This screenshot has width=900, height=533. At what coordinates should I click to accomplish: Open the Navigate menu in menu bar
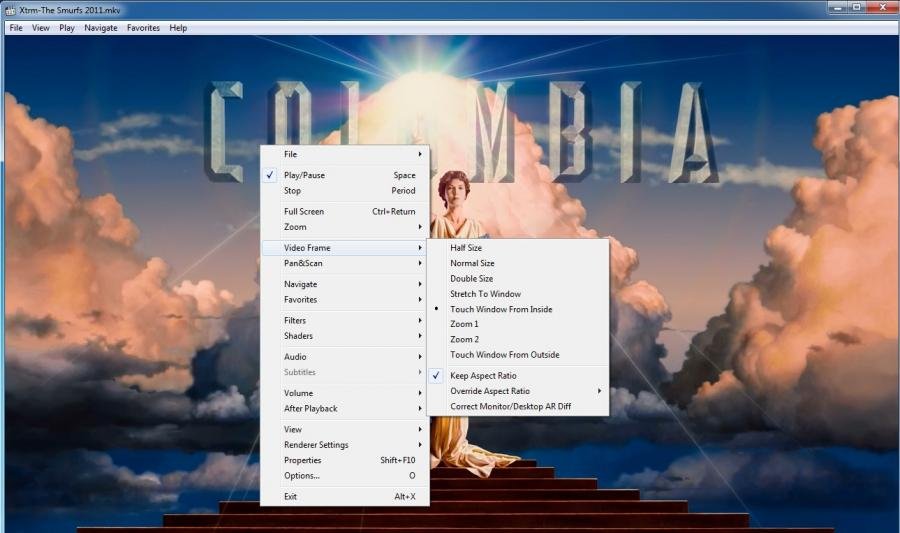pos(101,28)
